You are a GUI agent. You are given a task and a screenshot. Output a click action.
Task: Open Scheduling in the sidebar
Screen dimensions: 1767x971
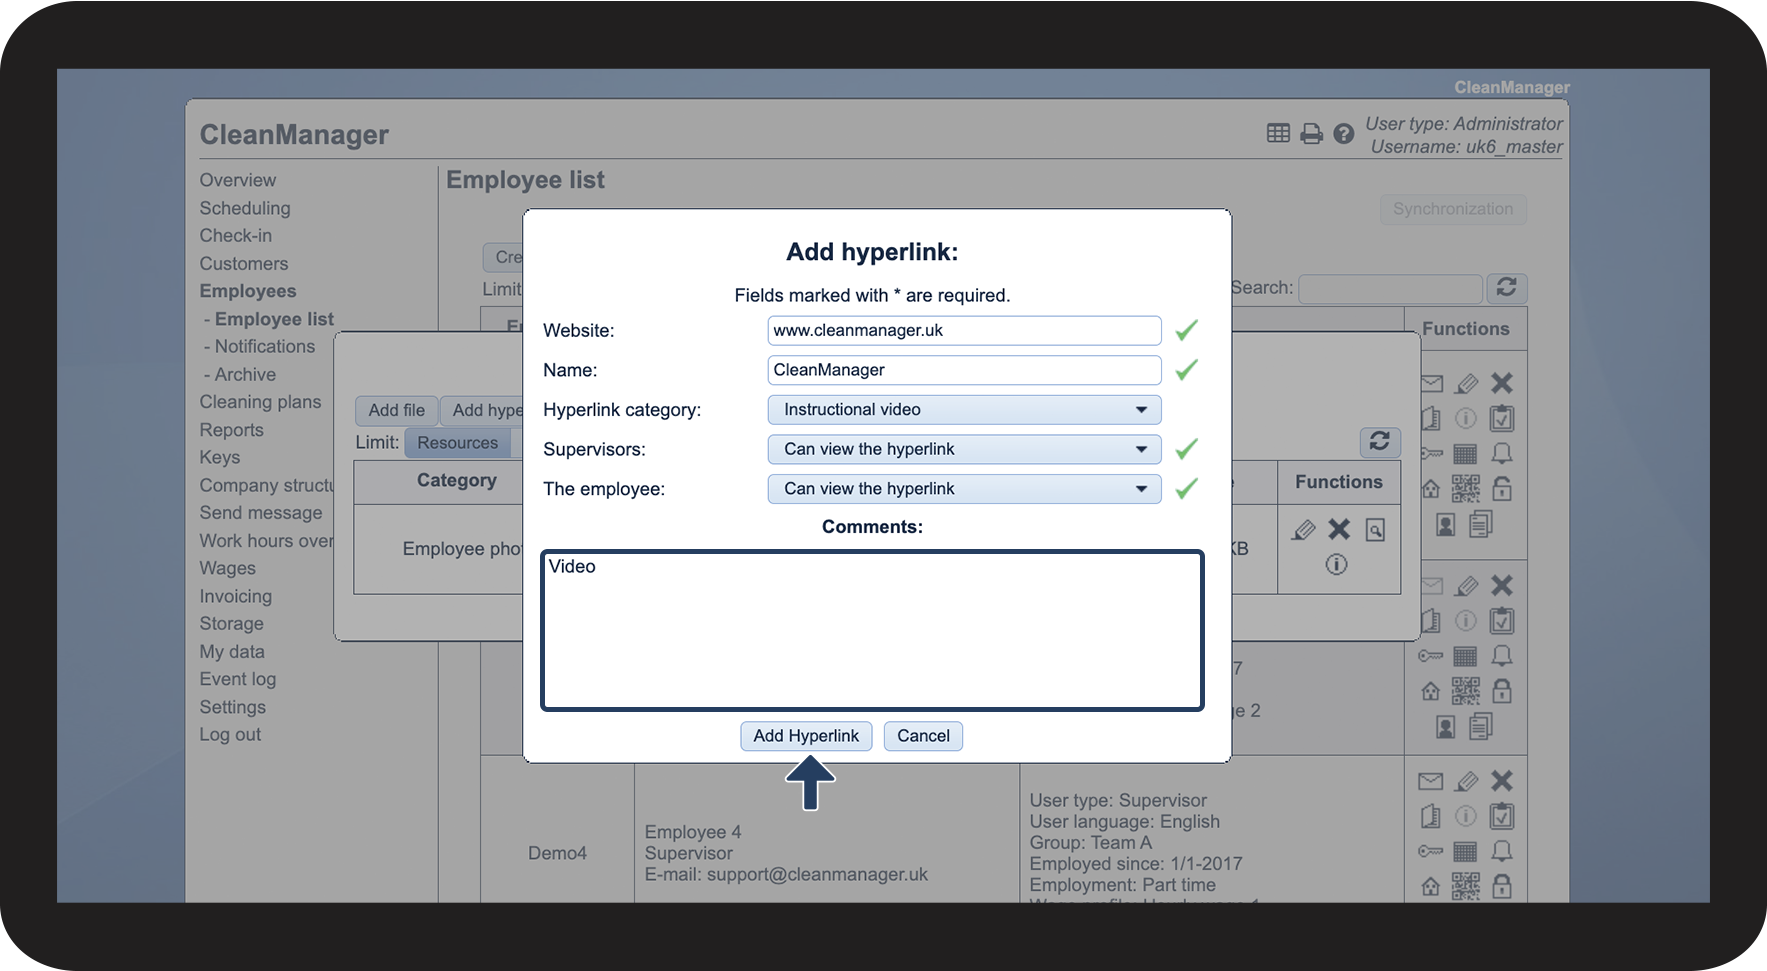pyautogui.click(x=245, y=208)
